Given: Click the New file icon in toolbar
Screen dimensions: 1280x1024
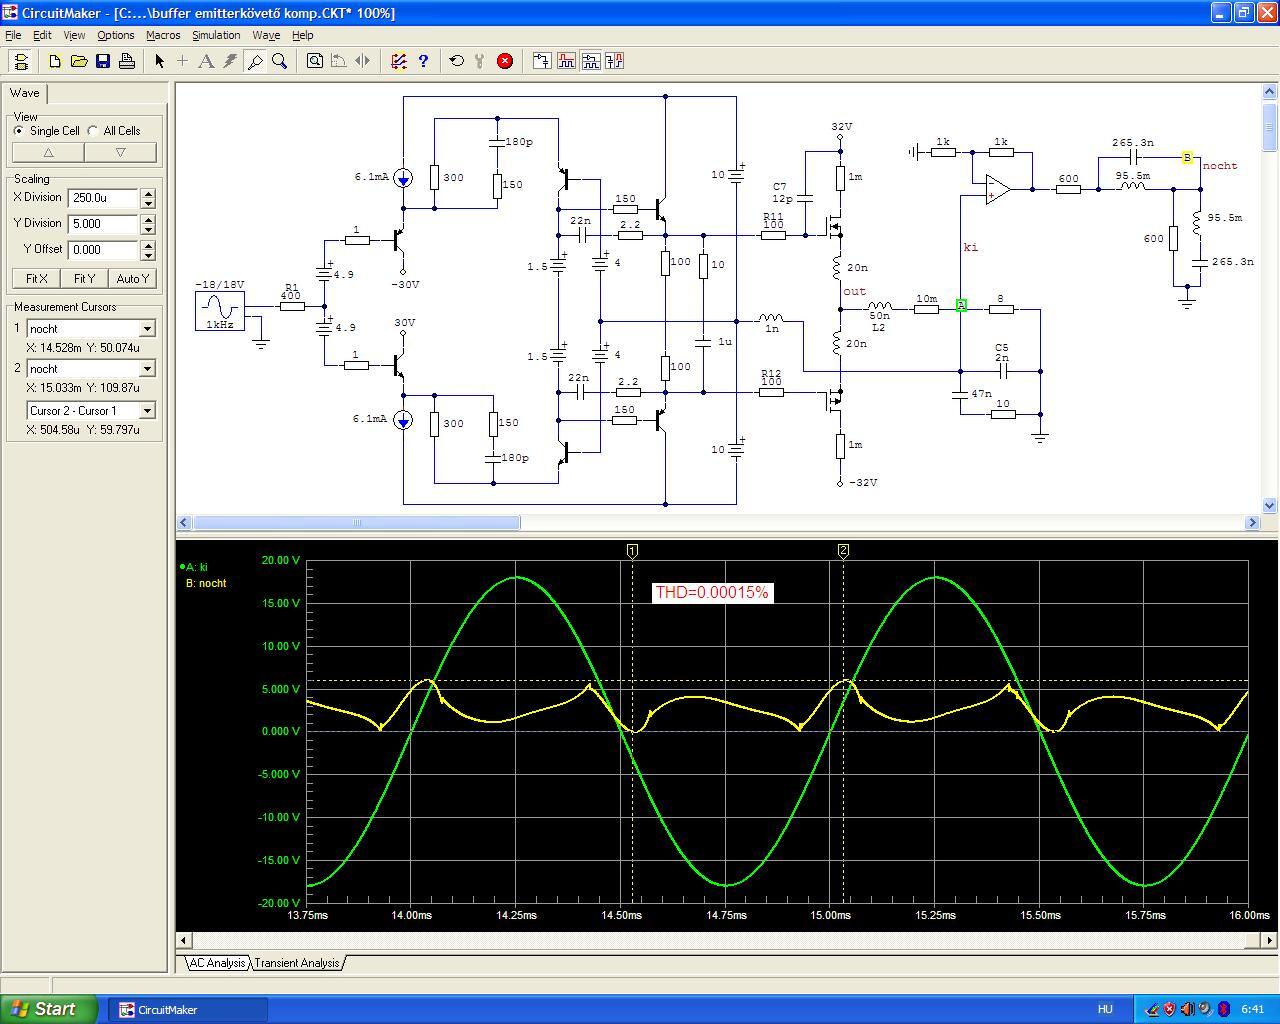Looking at the screenshot, I should (x=55, y=61).
